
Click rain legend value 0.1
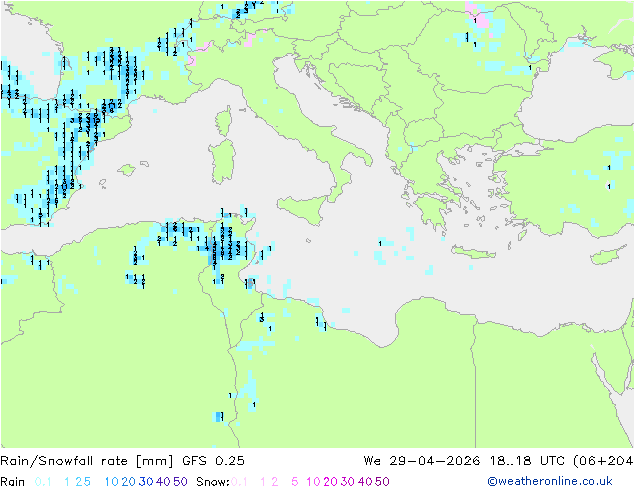coord(43,482)
